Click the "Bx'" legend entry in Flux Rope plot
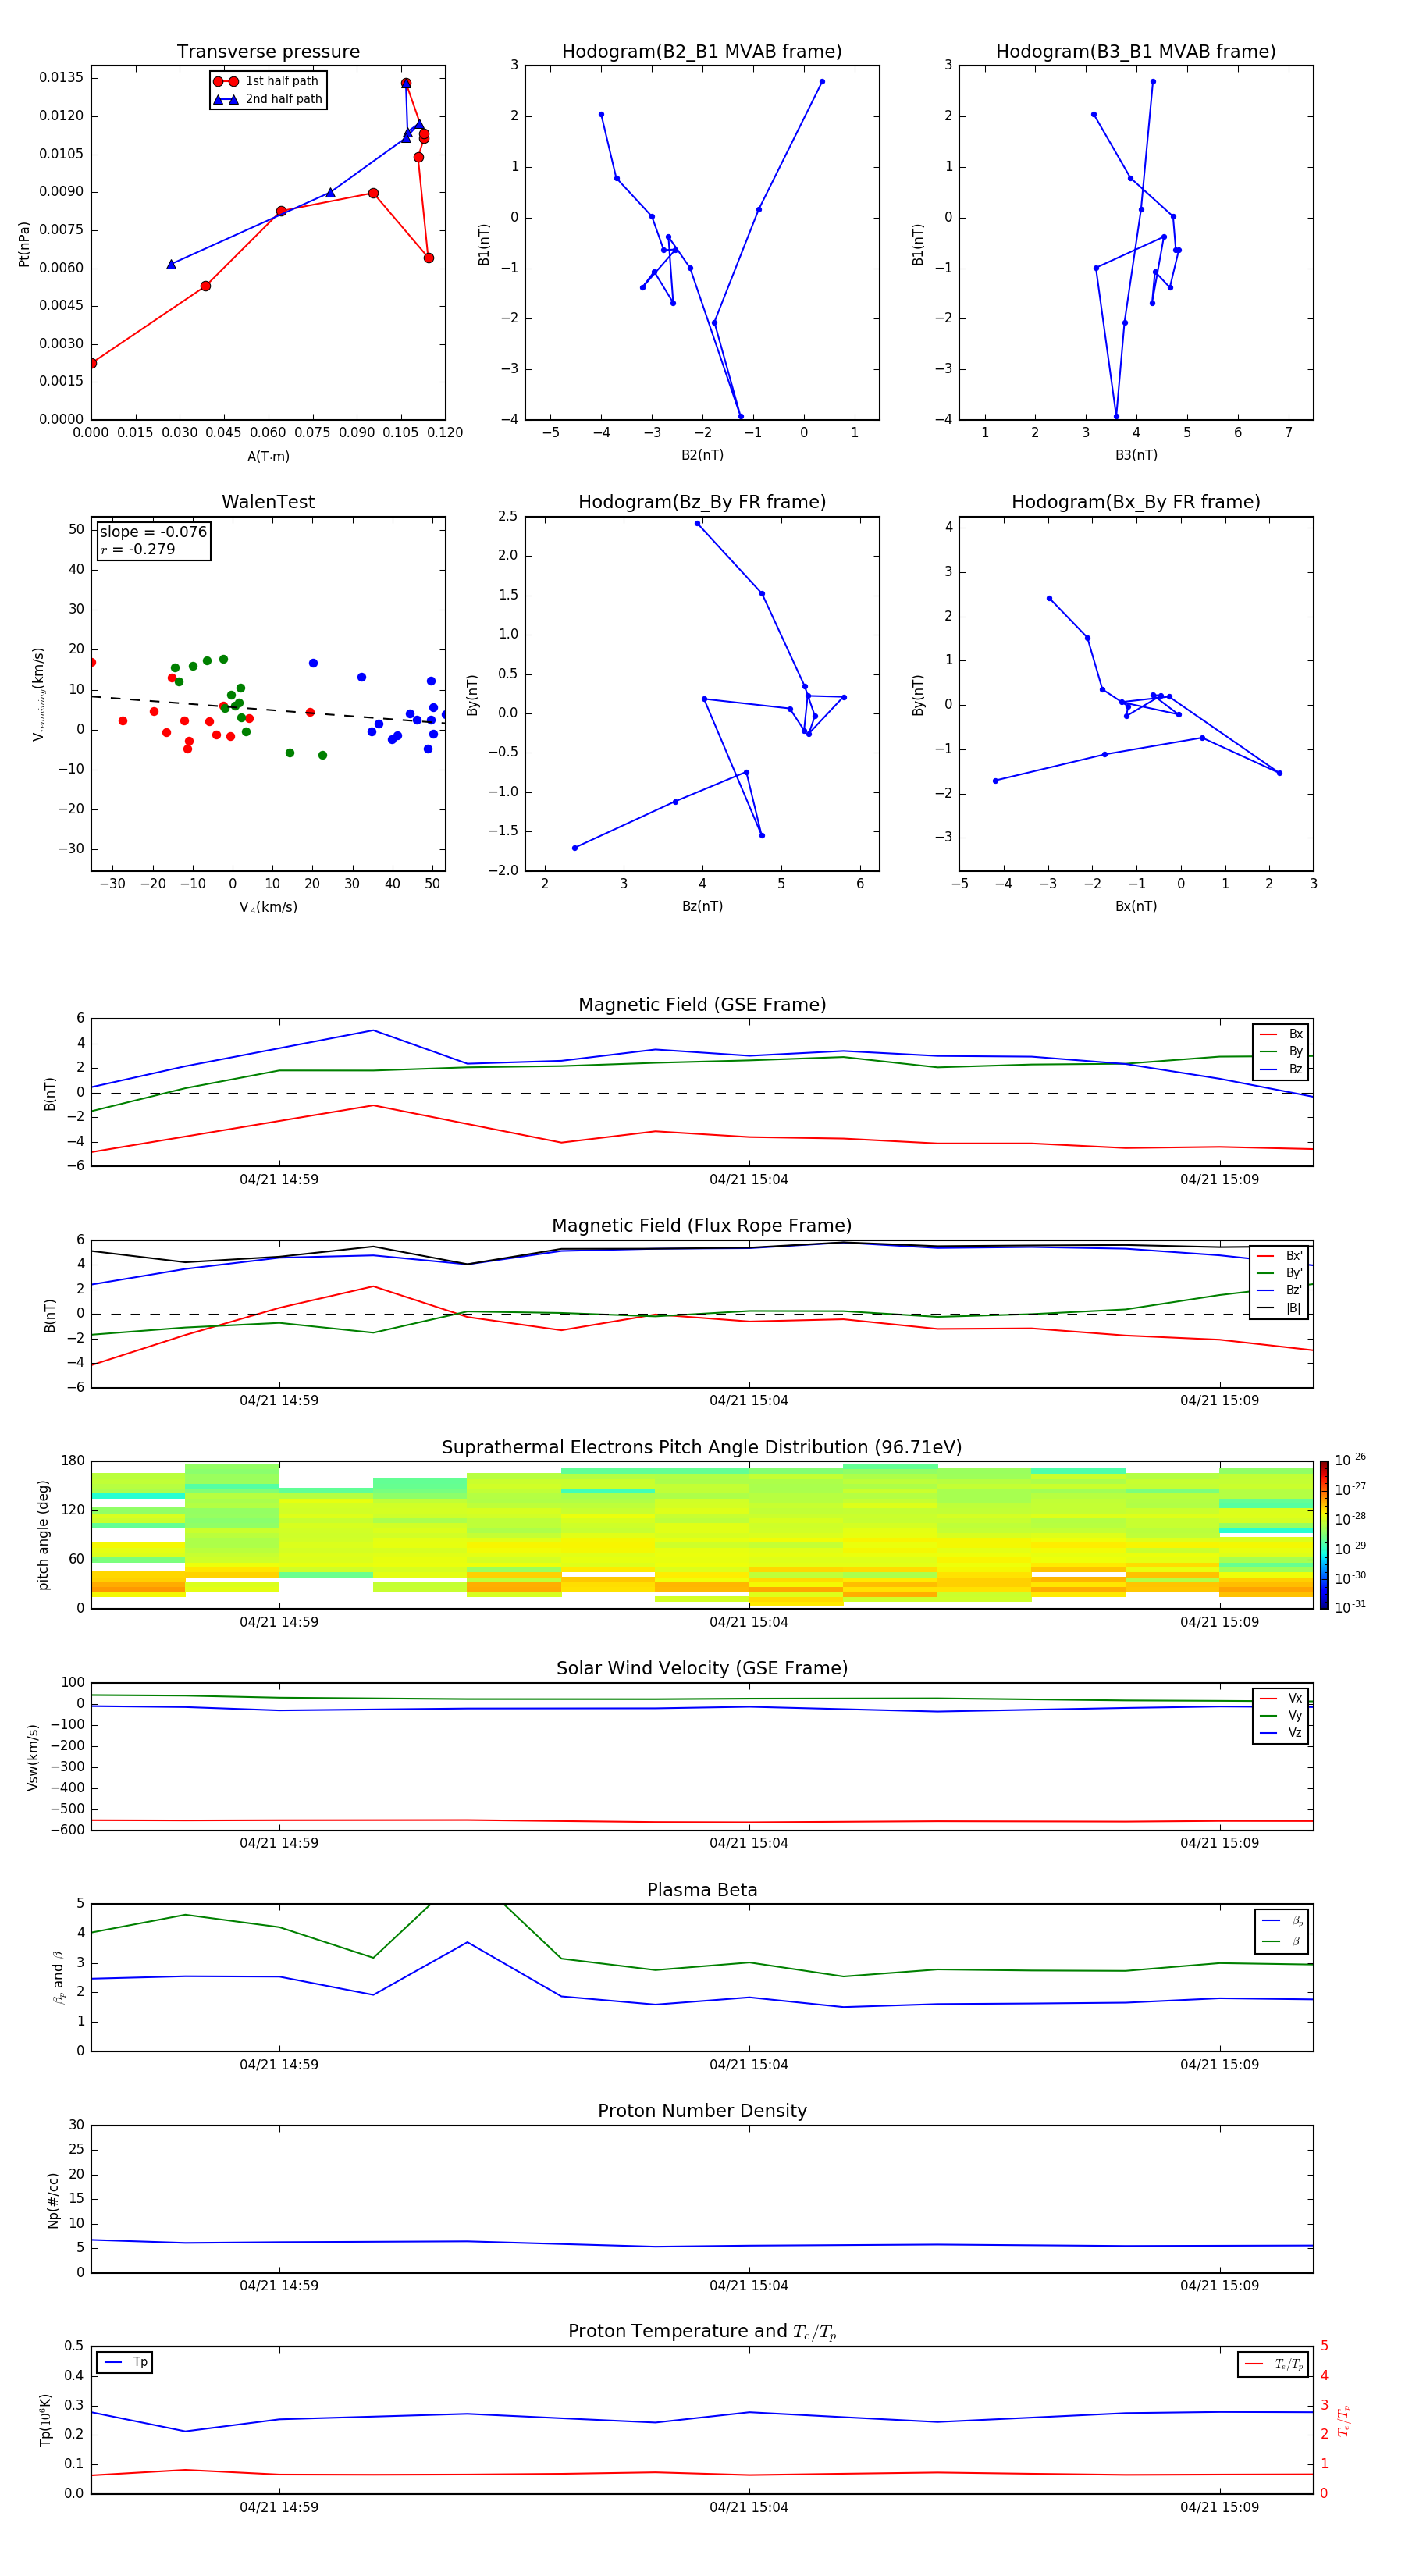Viewport: 1405px width, 2576px height. point(1280,1256)
